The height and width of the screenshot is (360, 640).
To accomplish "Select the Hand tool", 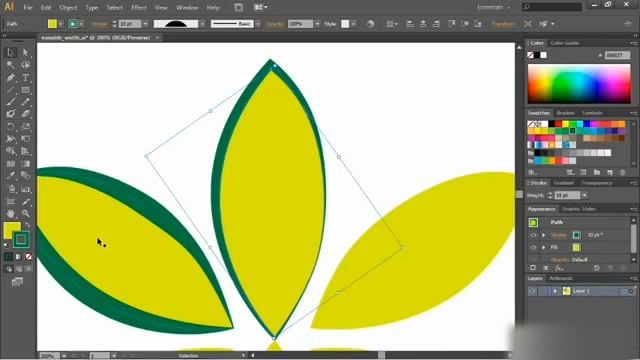I will tap(11, 213).
